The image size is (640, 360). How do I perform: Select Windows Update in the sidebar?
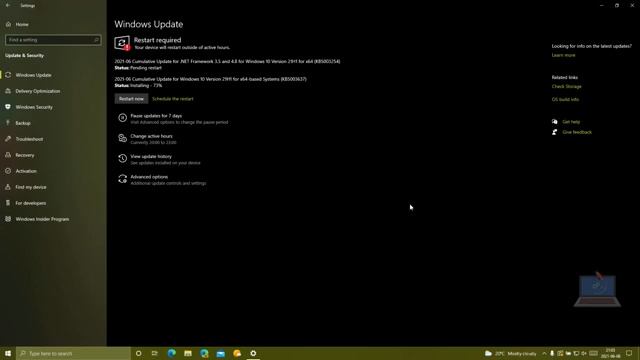click(x=33, y=75)
